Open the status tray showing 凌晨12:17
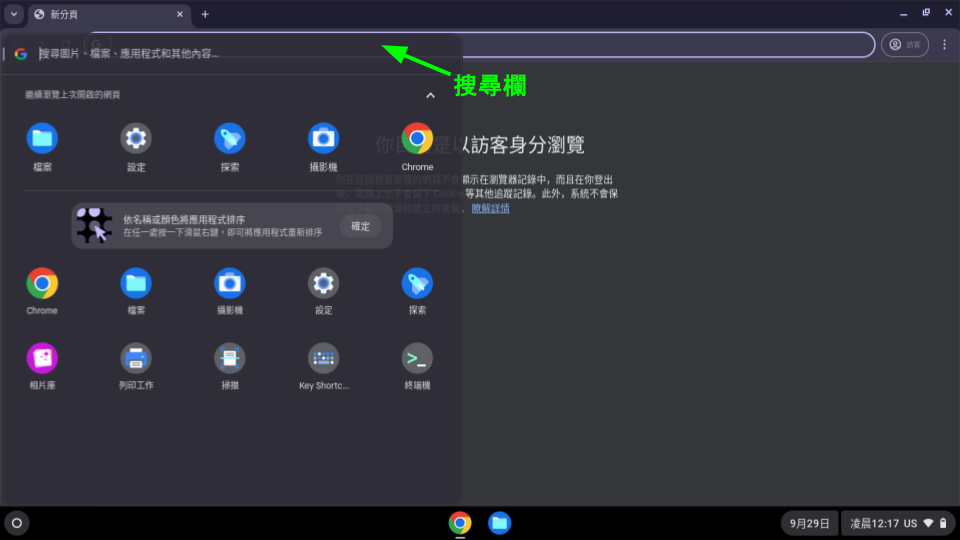Image resolution: width=960 pixels, height=540 pixels. [x=898, y=523]
